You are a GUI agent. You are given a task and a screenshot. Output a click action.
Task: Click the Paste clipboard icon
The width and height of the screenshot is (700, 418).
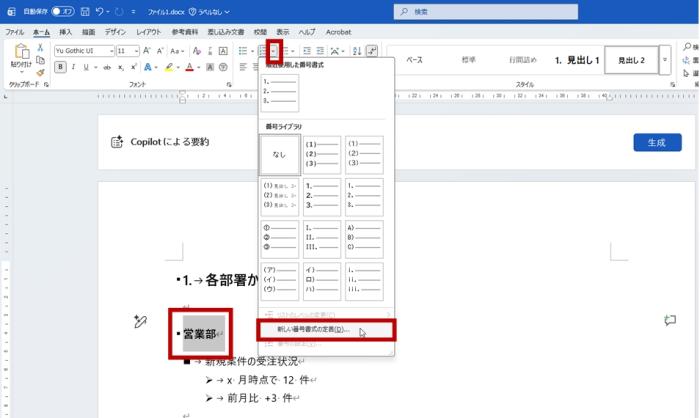click(x=20, y=56)
